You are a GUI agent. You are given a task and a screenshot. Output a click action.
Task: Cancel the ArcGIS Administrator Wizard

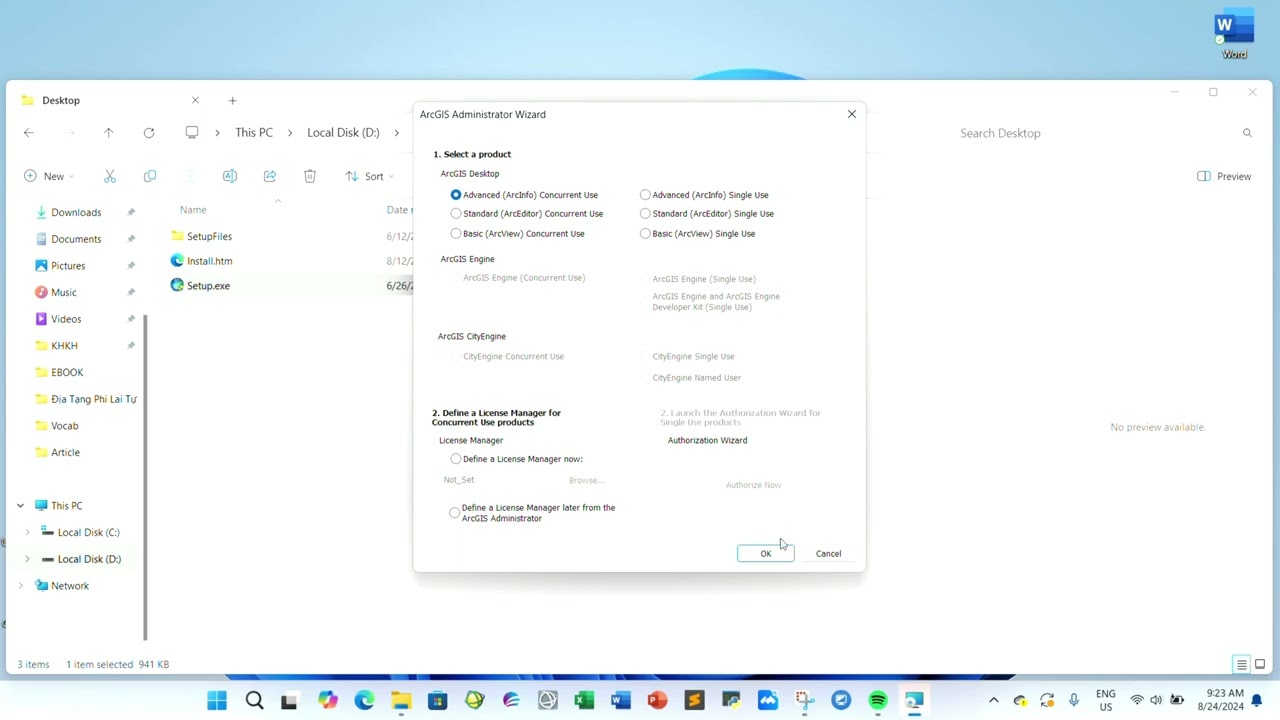(x=828, y=553)
